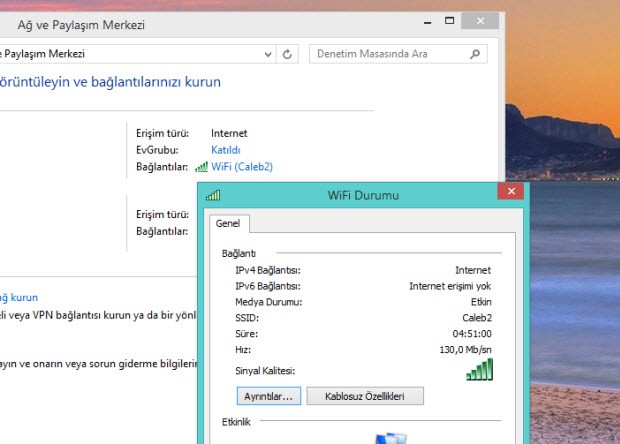
Task: Click the SSID value Caleb2
Action: pyautogui.click(x=477, y=318)
